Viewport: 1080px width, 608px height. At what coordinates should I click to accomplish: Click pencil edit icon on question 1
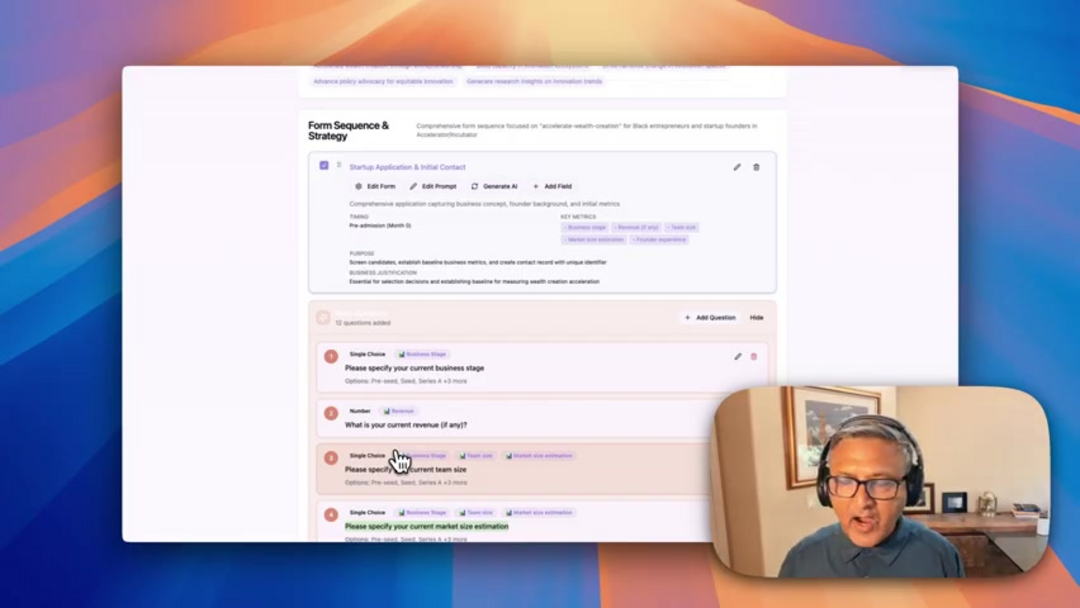[x=738, y=356]
